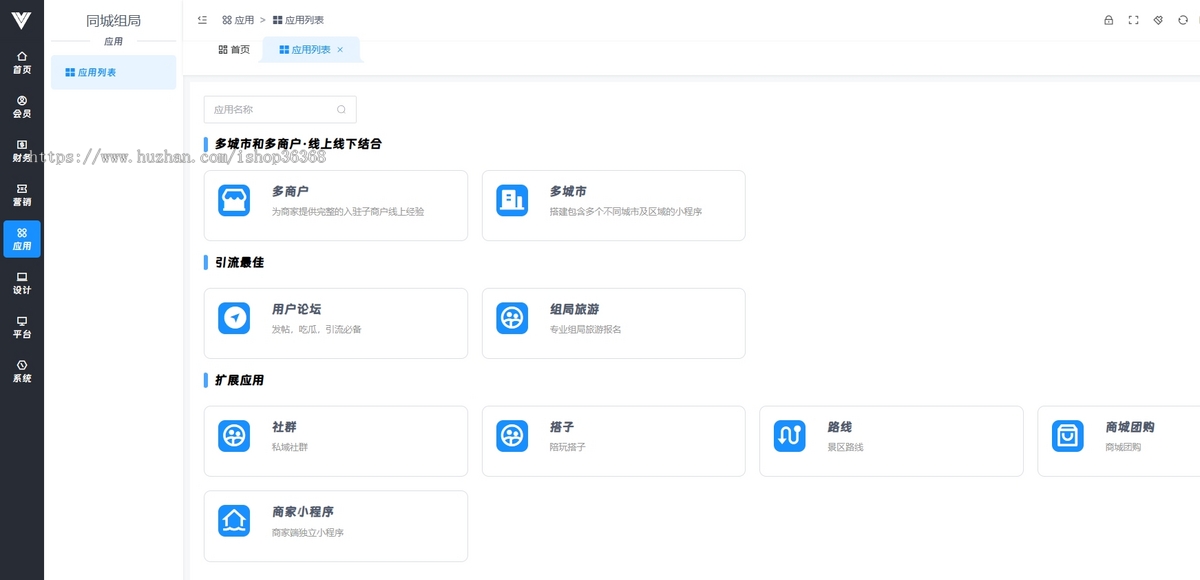Click the V logo in the sidebar

pyautogui.click(x=21, y=20)
